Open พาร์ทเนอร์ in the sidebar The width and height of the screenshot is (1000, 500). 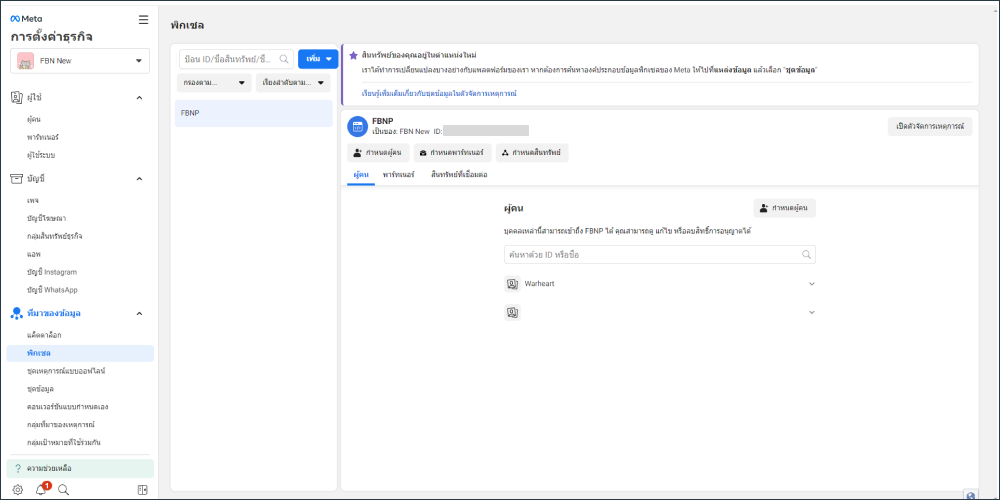click(x=43, y=137)
